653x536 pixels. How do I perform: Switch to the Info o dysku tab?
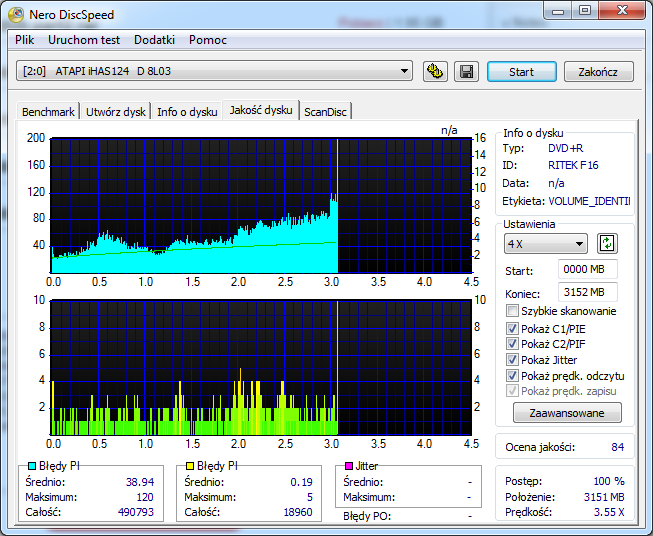tap(187, 112)
